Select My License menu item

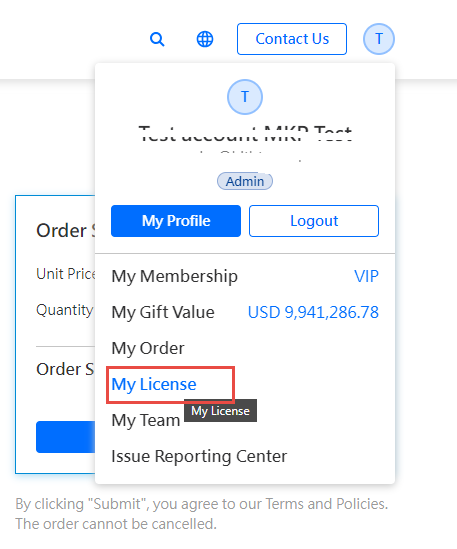point(154,384)
